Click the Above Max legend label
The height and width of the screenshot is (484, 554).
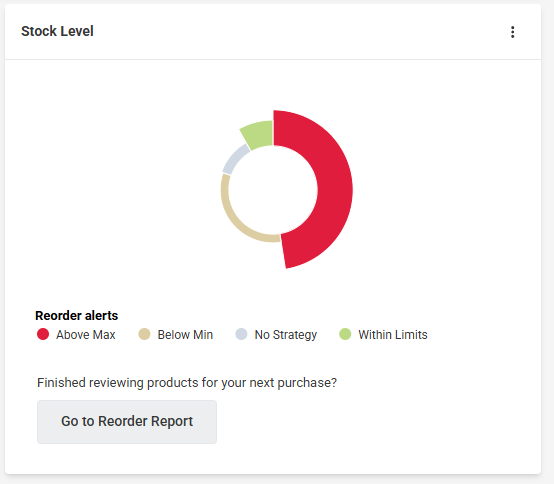pyautogui.click(x=86, y=335)
